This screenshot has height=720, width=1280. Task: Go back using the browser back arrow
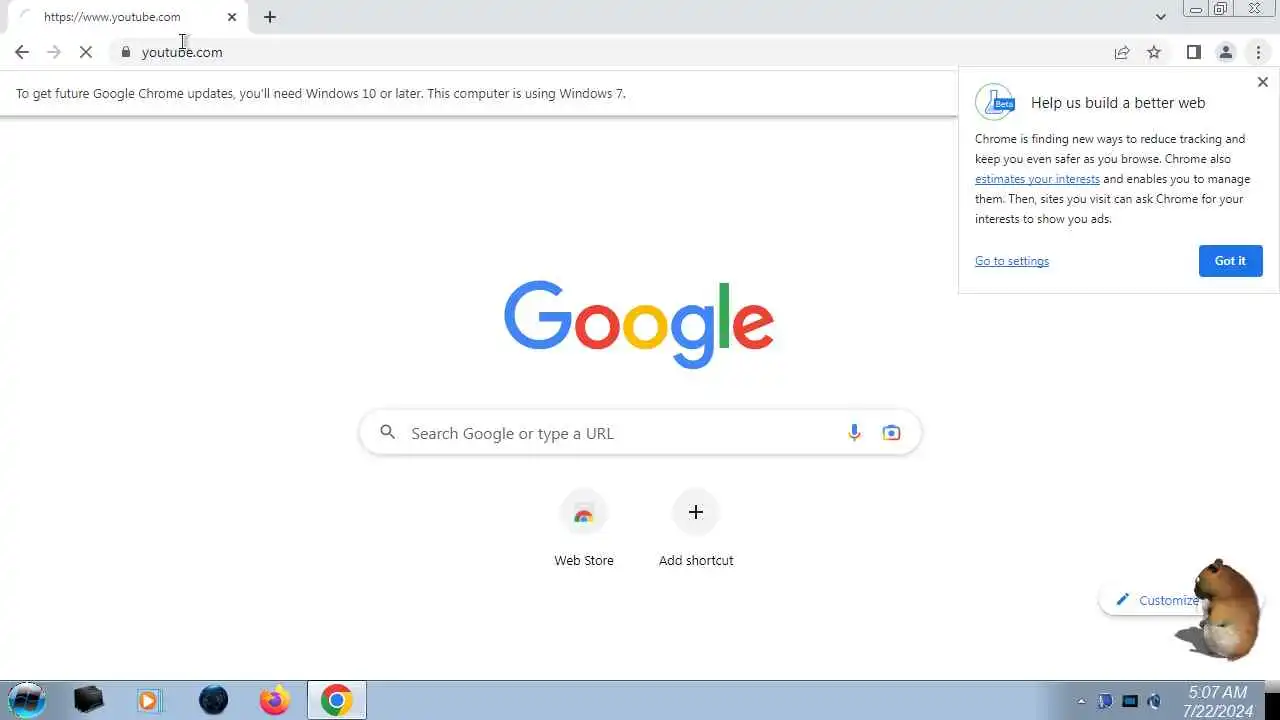[x=22, y=52]
